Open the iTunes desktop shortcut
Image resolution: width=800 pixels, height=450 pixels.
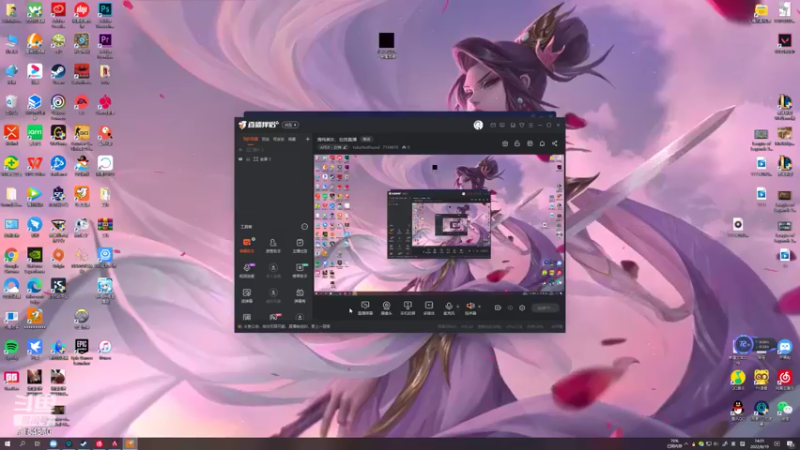[x=105, y=350]
